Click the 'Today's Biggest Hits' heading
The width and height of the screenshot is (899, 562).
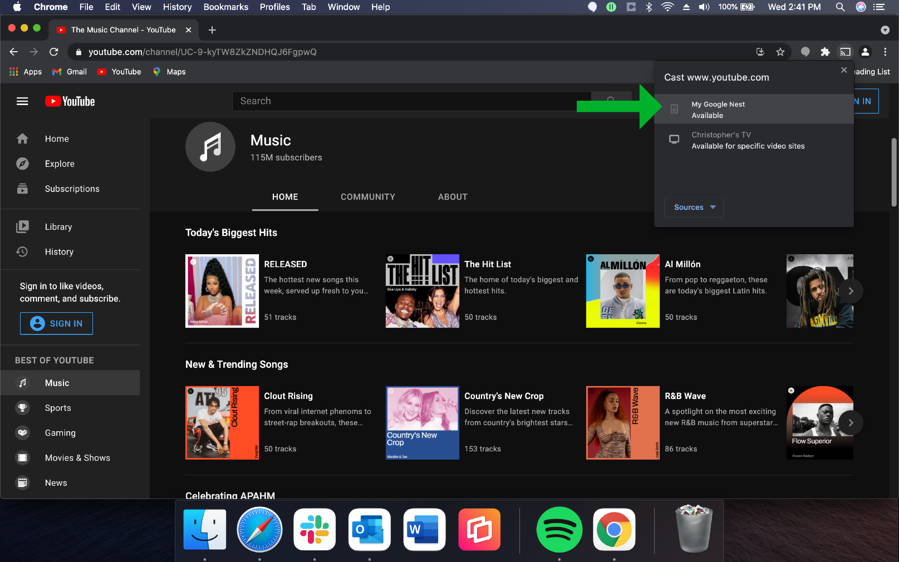231,232
